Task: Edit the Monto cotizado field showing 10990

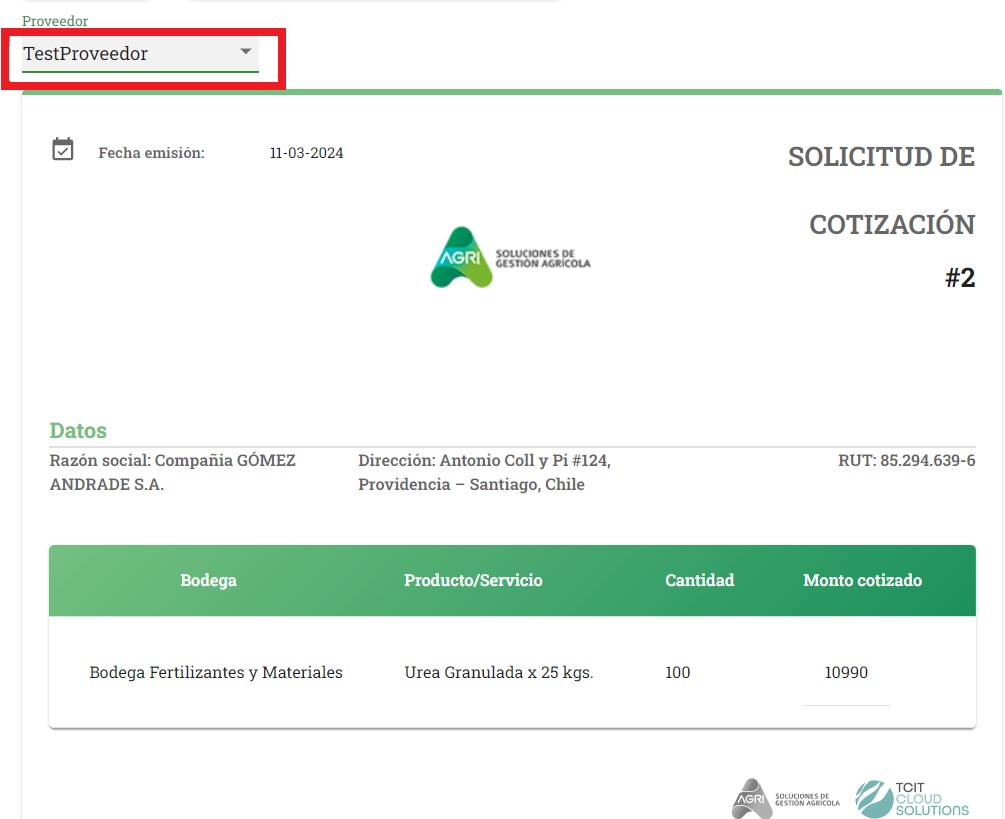Action: pos(846,673)
